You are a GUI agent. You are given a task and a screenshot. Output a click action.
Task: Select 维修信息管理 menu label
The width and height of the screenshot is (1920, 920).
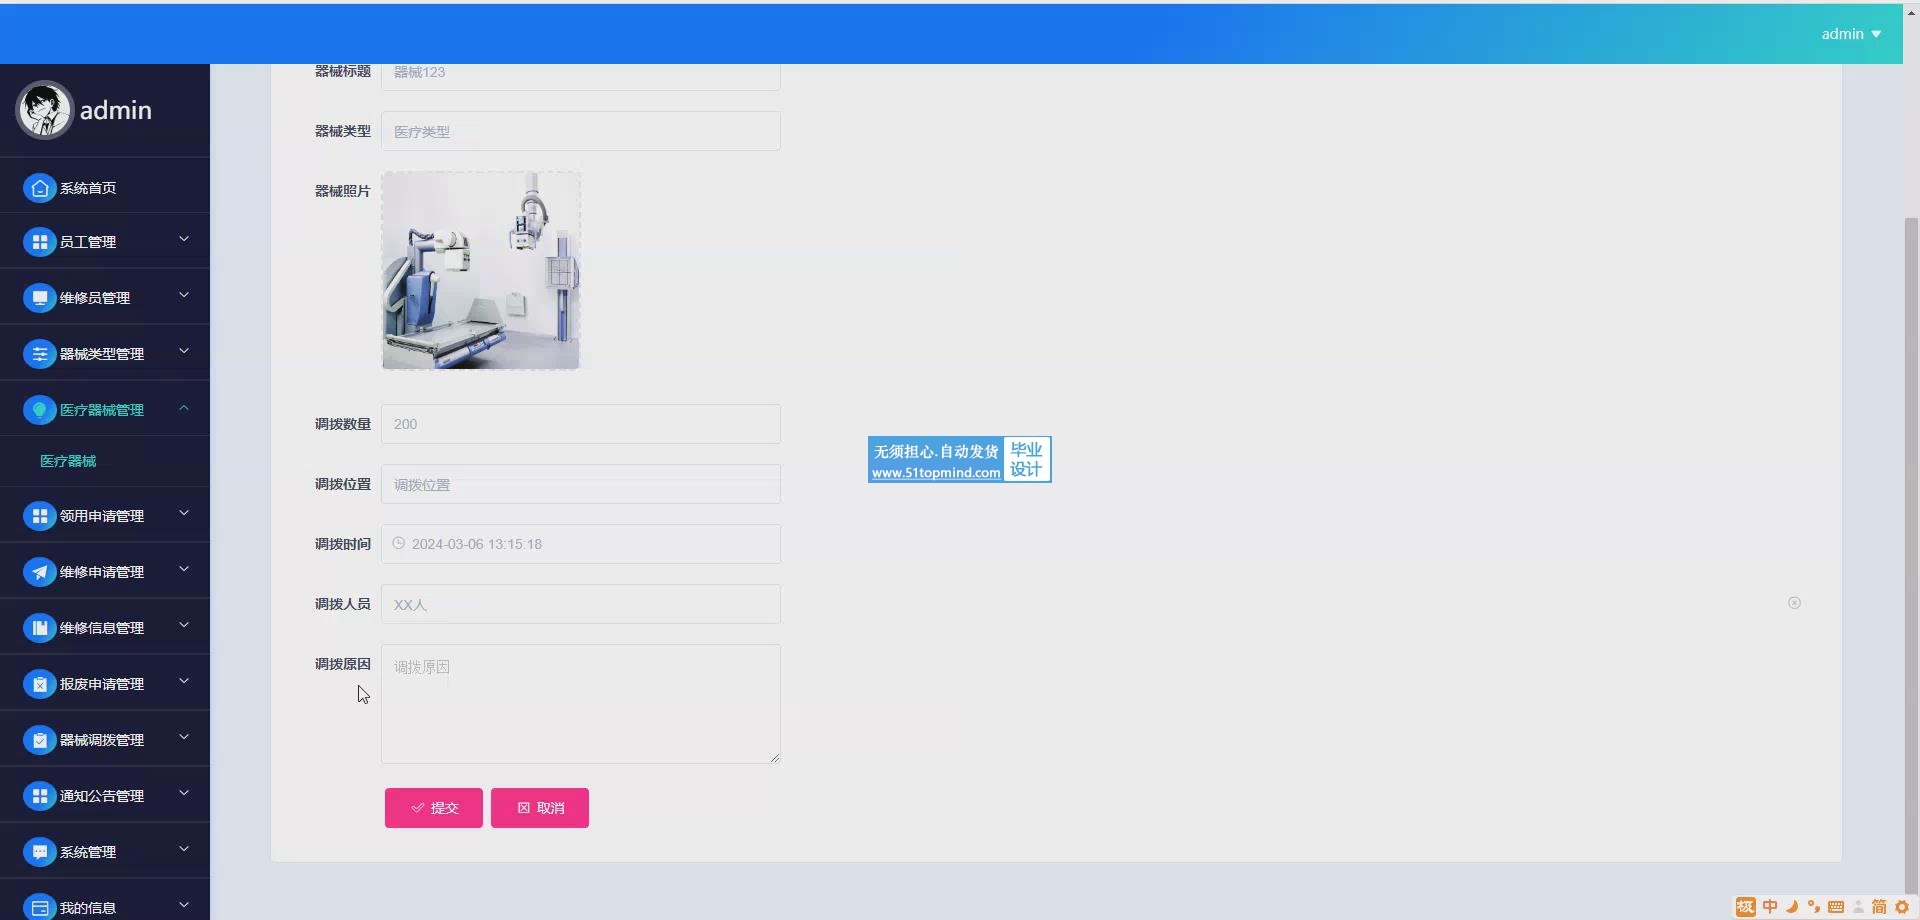tap(102, 628)
